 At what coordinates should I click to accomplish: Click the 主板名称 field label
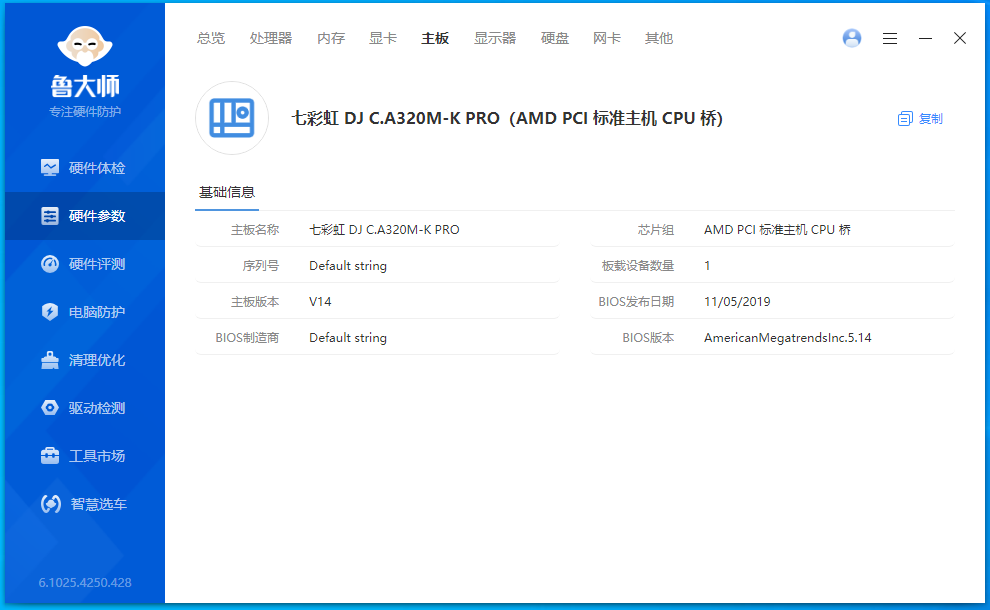coord(255,230)
